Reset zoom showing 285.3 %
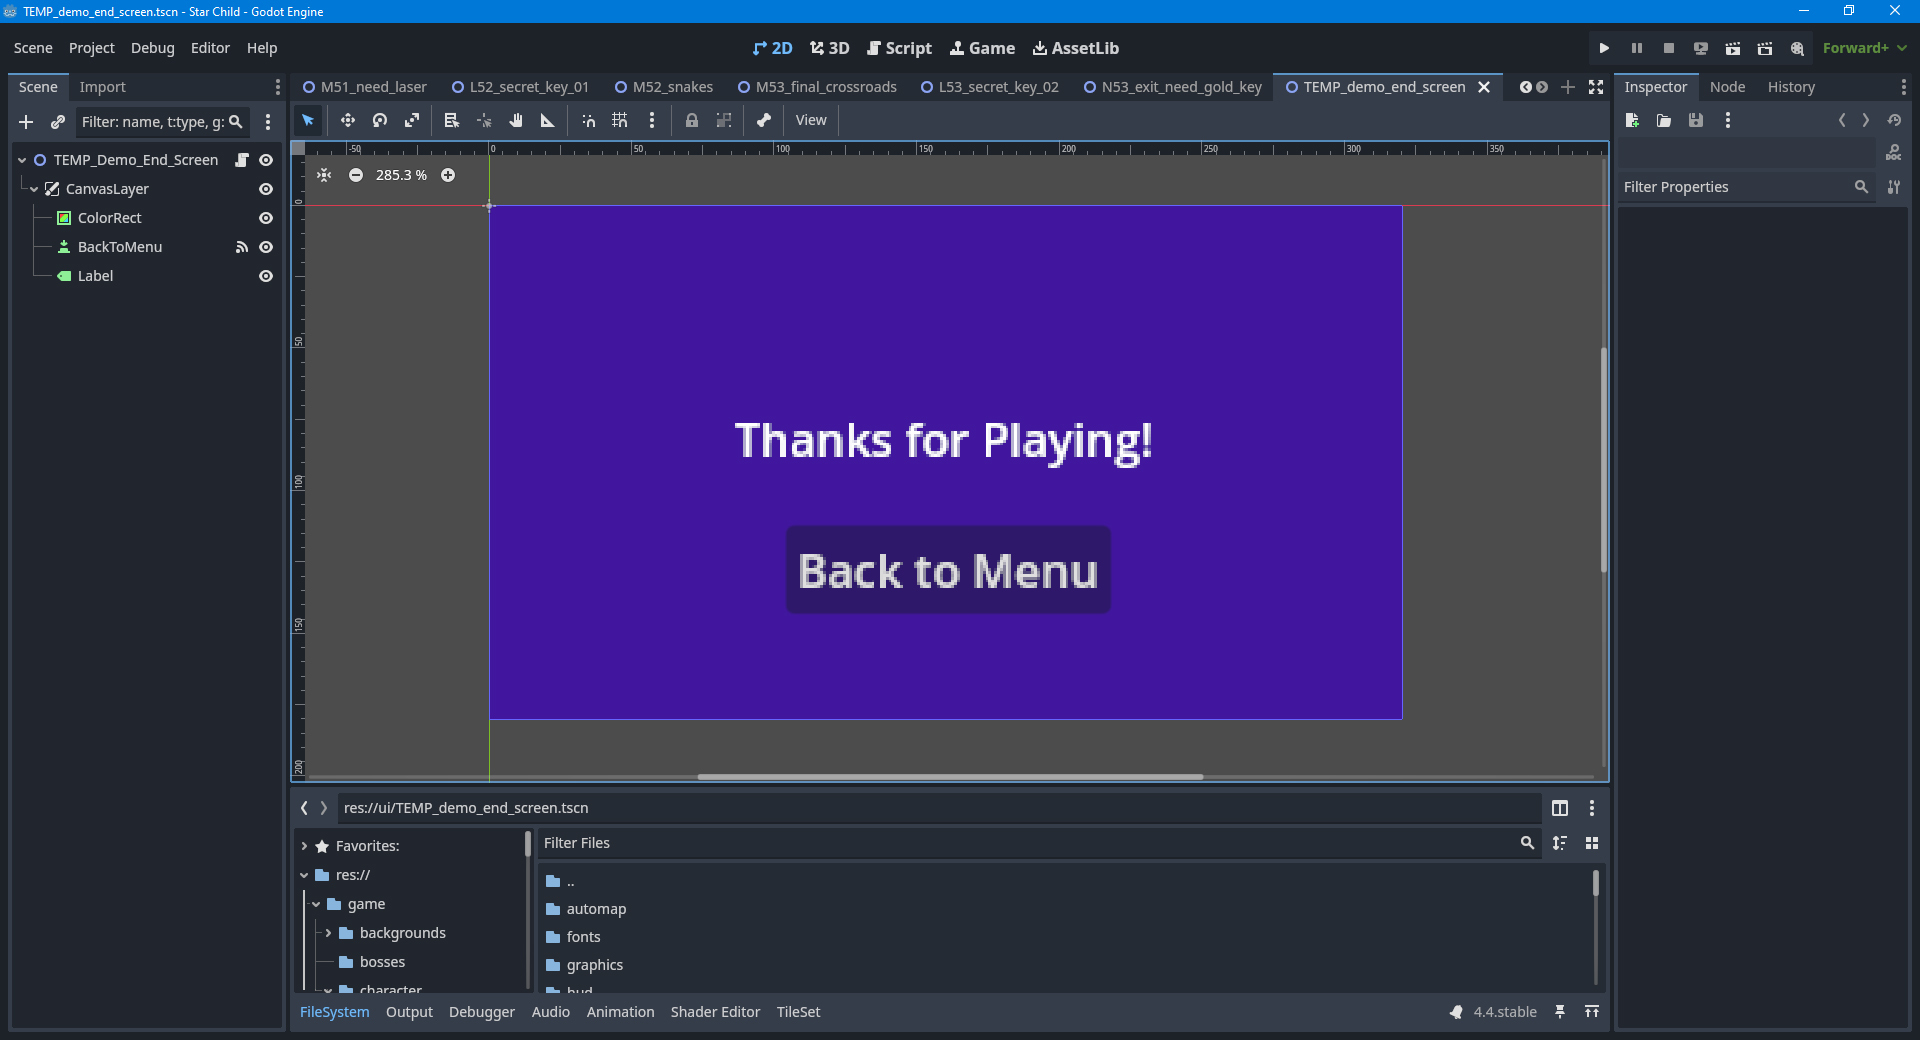This screenshot has width=1920, height=1040. 401,175
